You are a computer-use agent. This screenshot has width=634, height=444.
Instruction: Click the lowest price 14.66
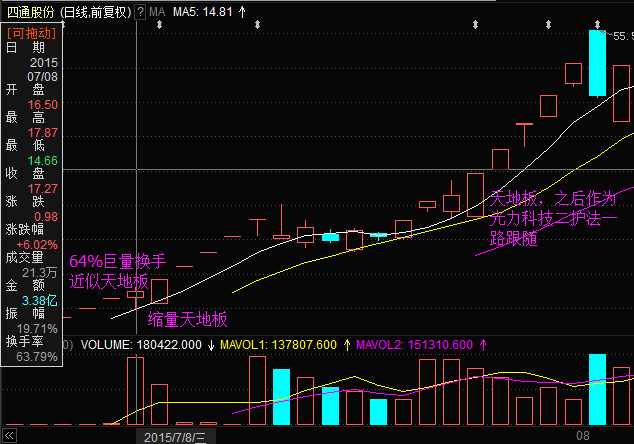point(43,161)
